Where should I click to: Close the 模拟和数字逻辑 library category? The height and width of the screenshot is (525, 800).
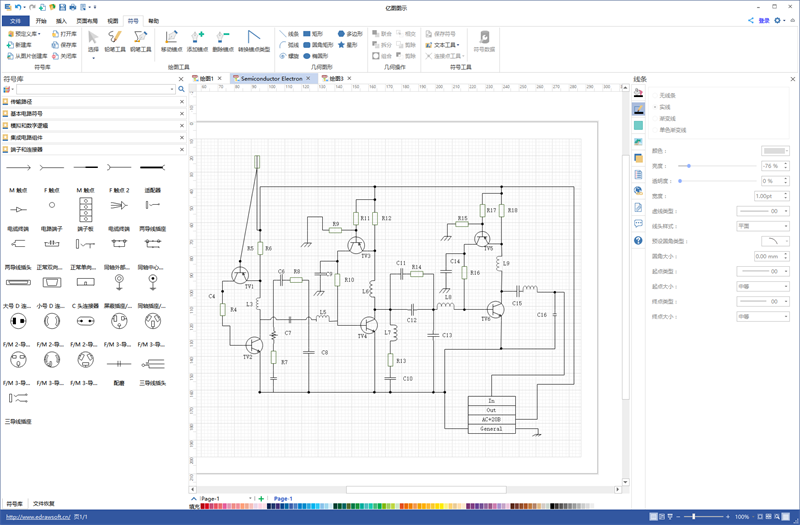click(182, 126)
